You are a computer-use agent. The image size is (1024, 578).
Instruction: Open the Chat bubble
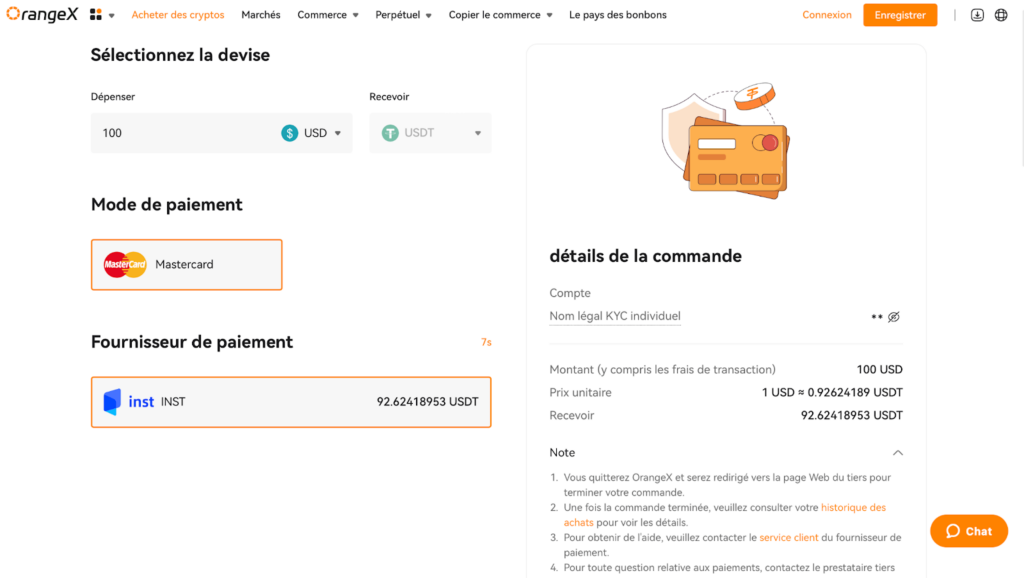pyautogui.click(x=967, y=531)
